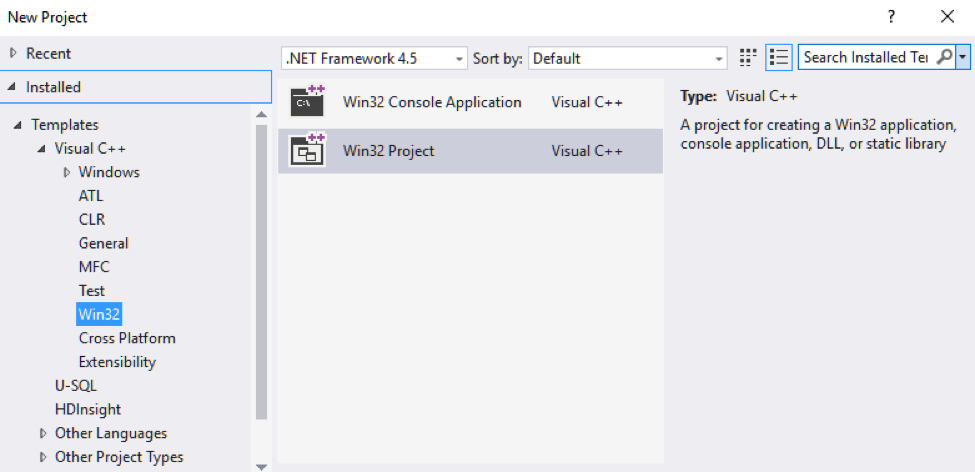Click the Win32 Console Application template icon
Viewport: 975px width, 472px height.
[307, 103]
